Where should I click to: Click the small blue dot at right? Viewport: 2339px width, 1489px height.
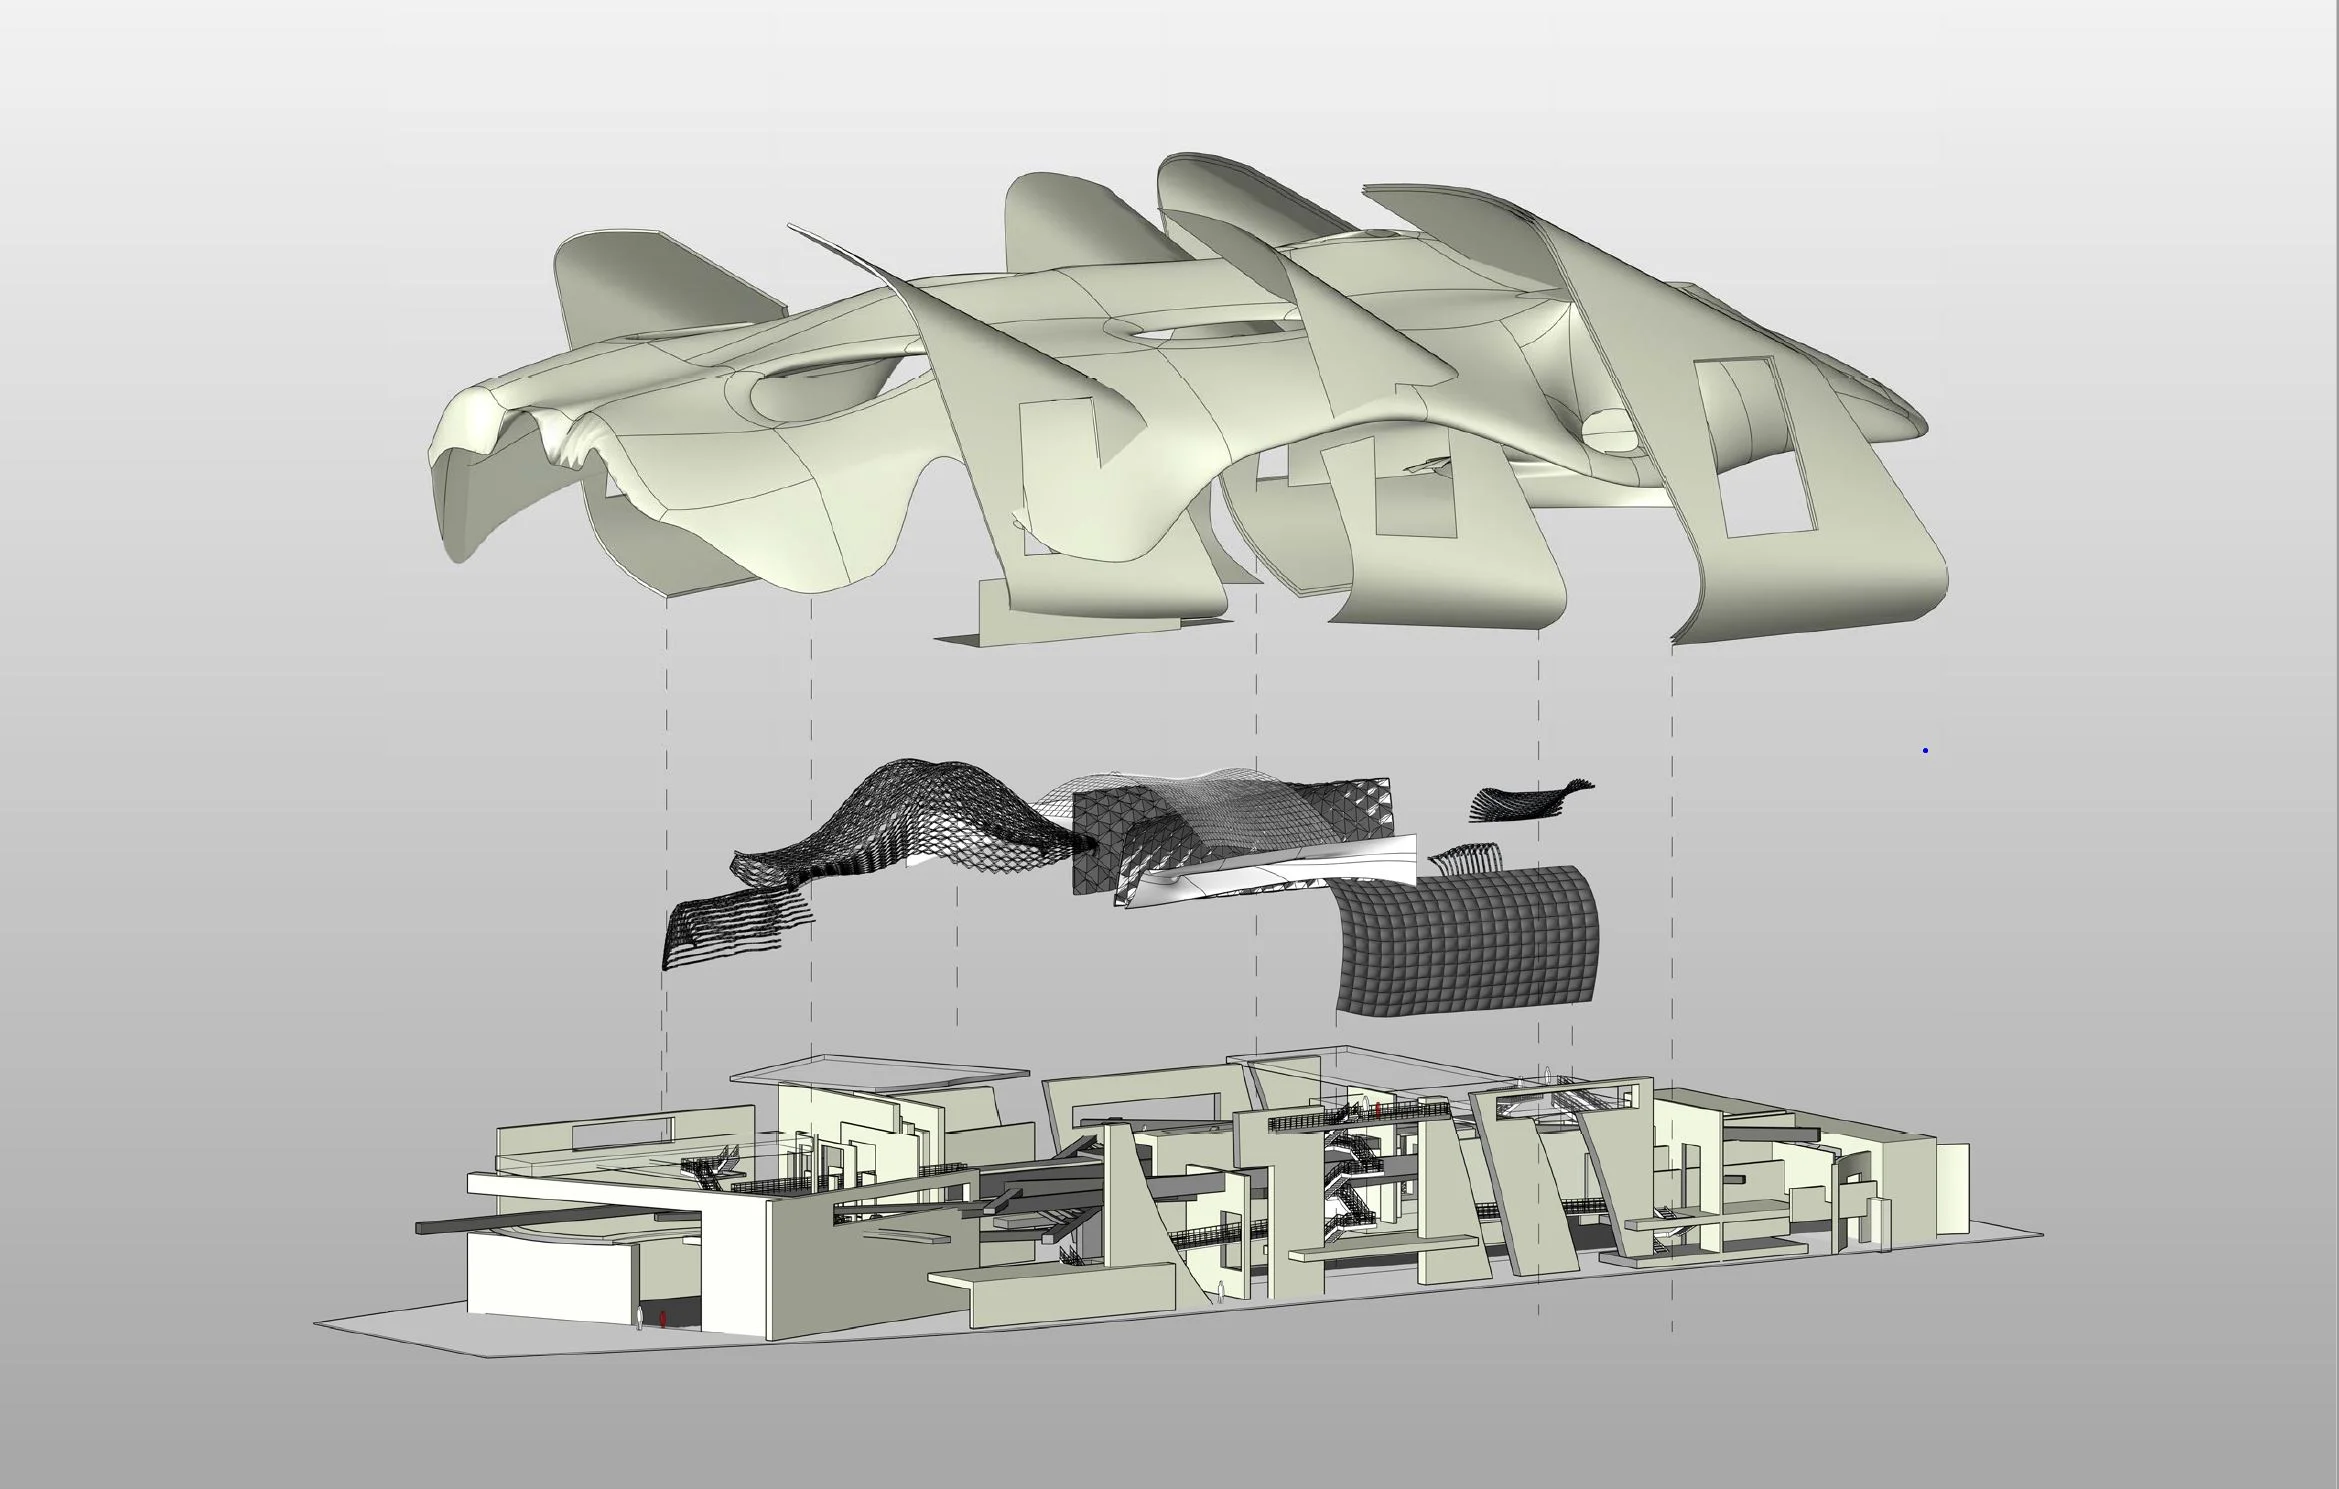click(1924, 750)
